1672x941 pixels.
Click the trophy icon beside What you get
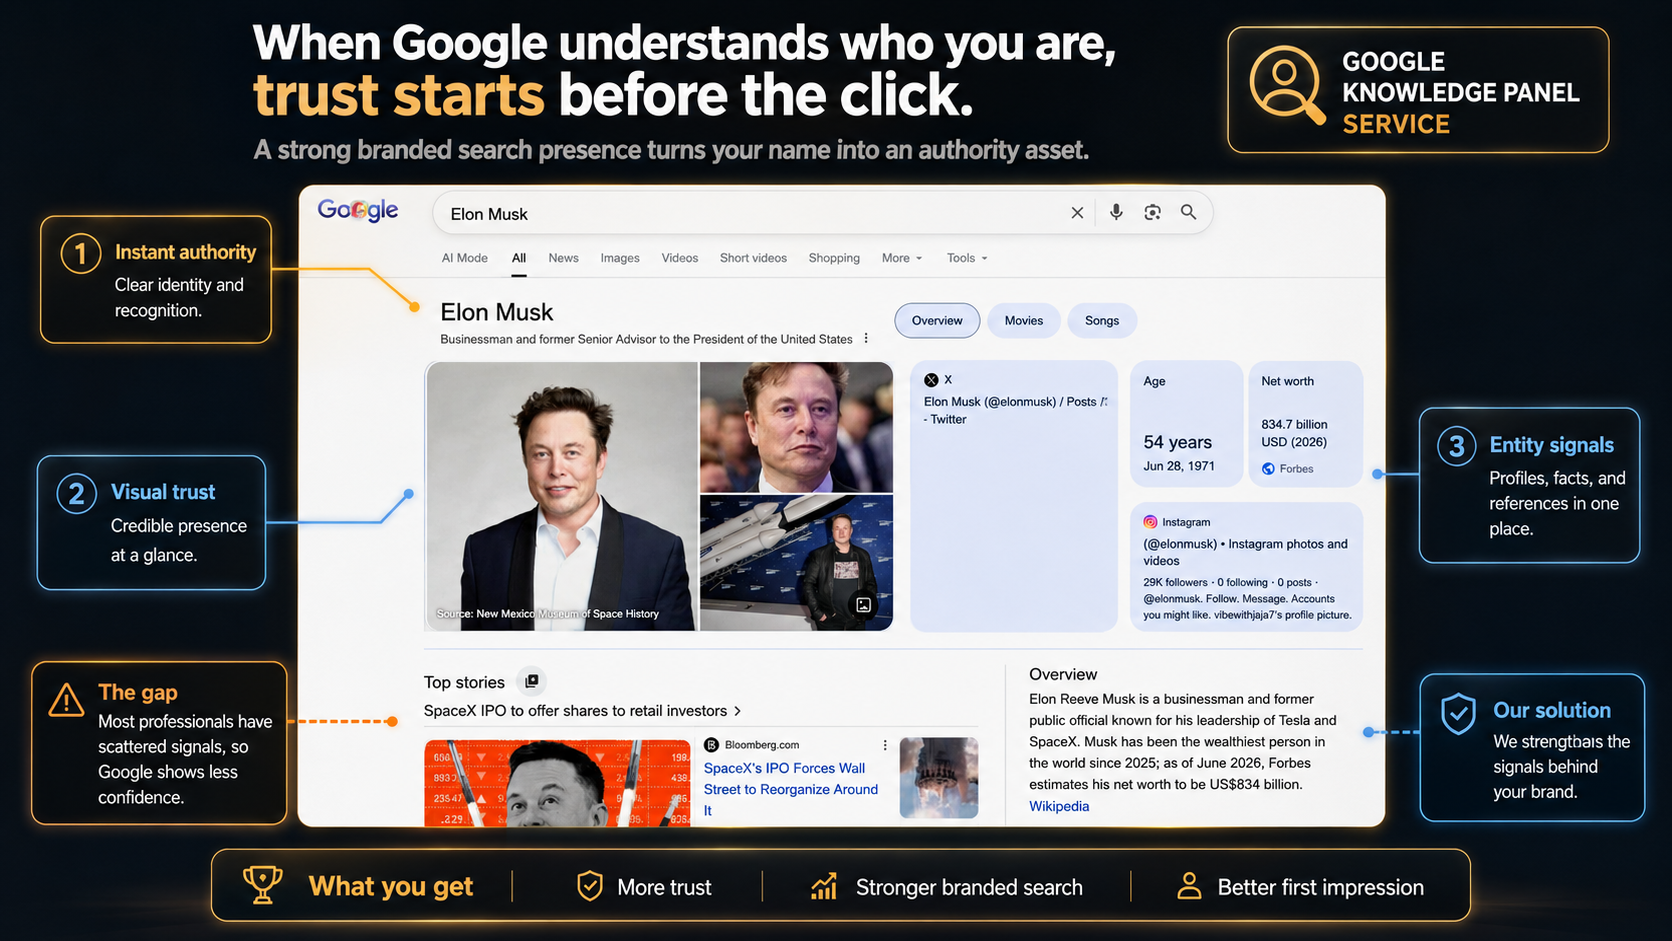point(262,885)
